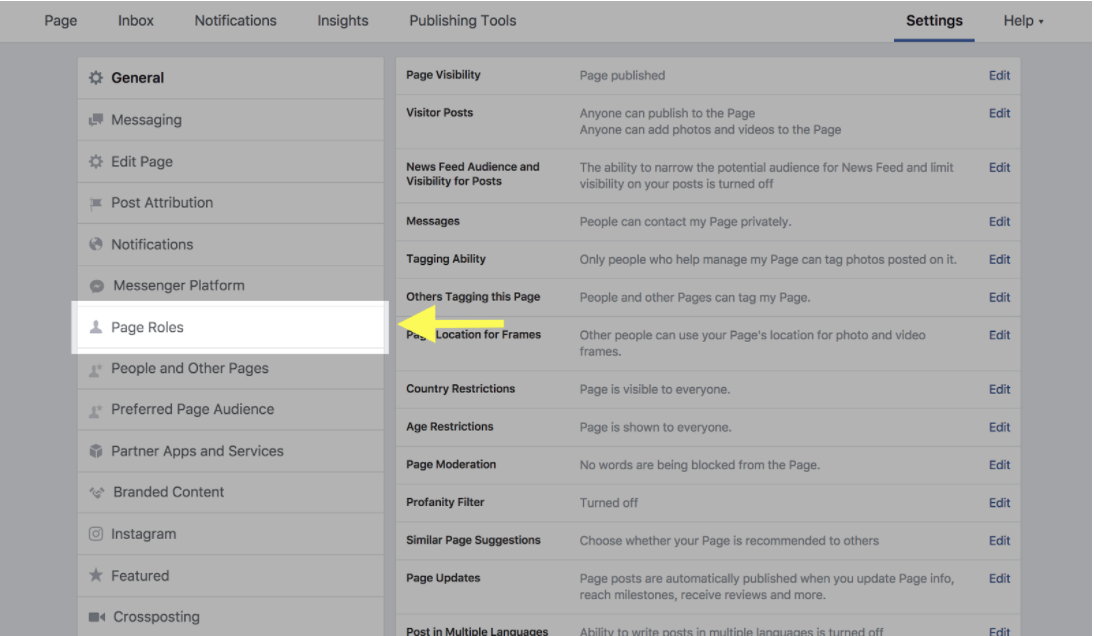Screen dimensions: 1094x636
Task: Select Featured section
Action: coord(231,576)
